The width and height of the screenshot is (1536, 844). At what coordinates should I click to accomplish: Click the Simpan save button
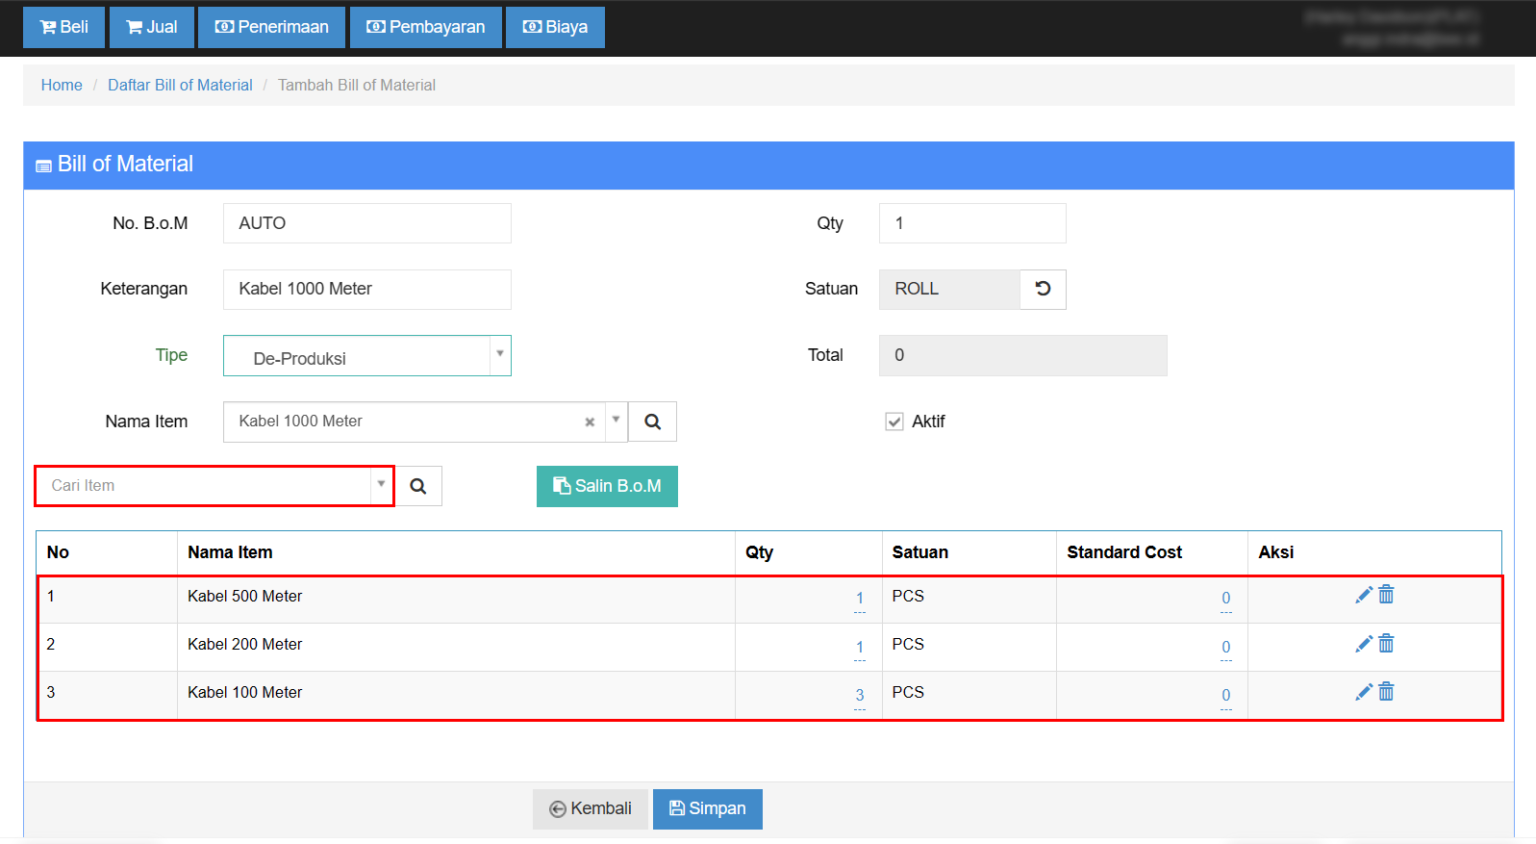click(707, 808)
